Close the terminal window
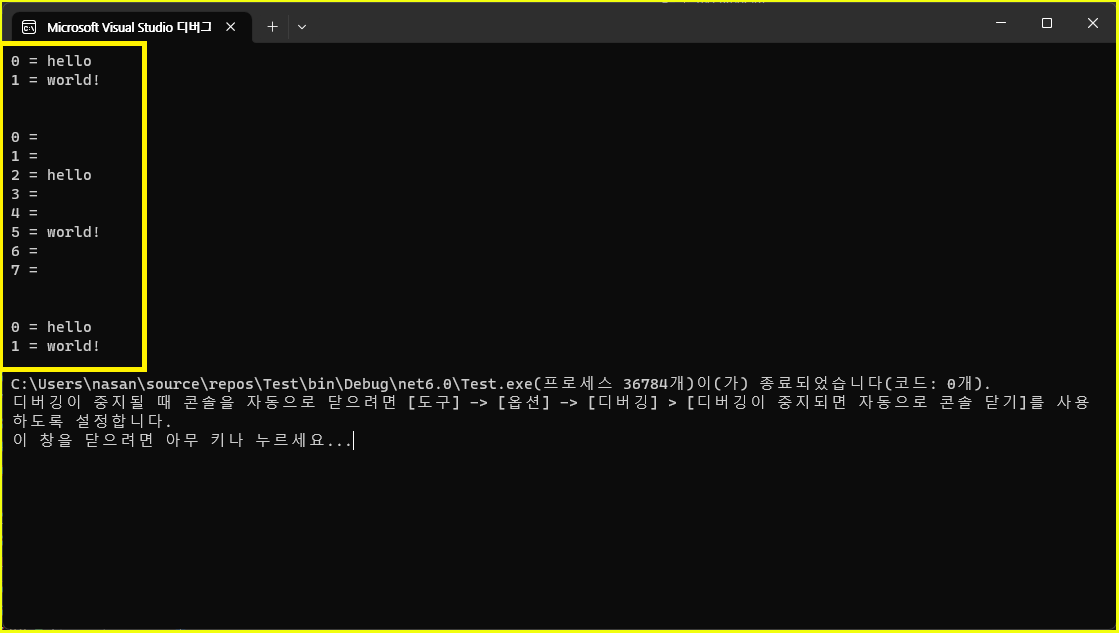This screenshot has width=1119, height=633. [x=1093, y=23]
